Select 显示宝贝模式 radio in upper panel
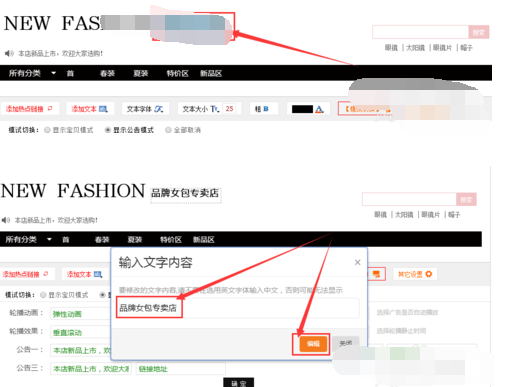507x387 pixels. [47, 130]
